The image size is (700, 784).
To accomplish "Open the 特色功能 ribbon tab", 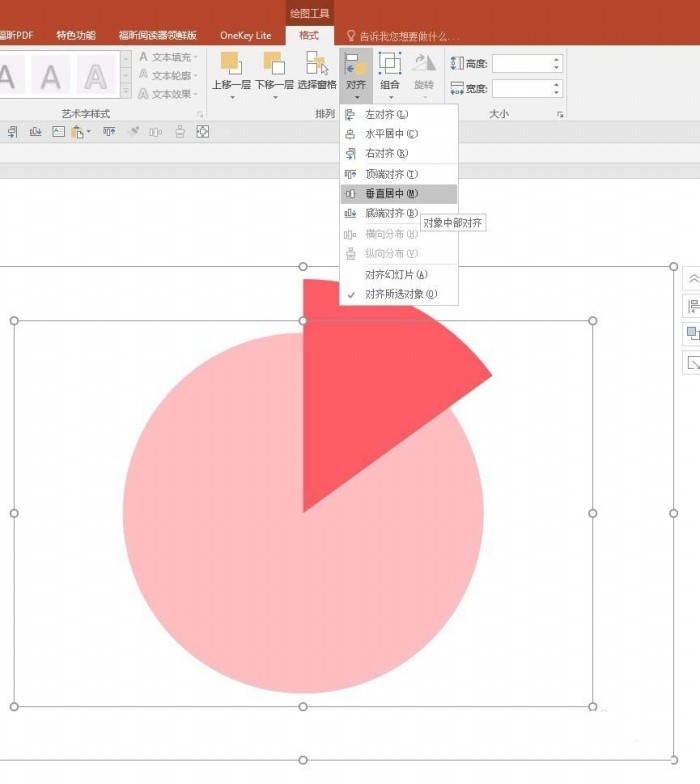I will pyautogui.click(x=76, y=36).
